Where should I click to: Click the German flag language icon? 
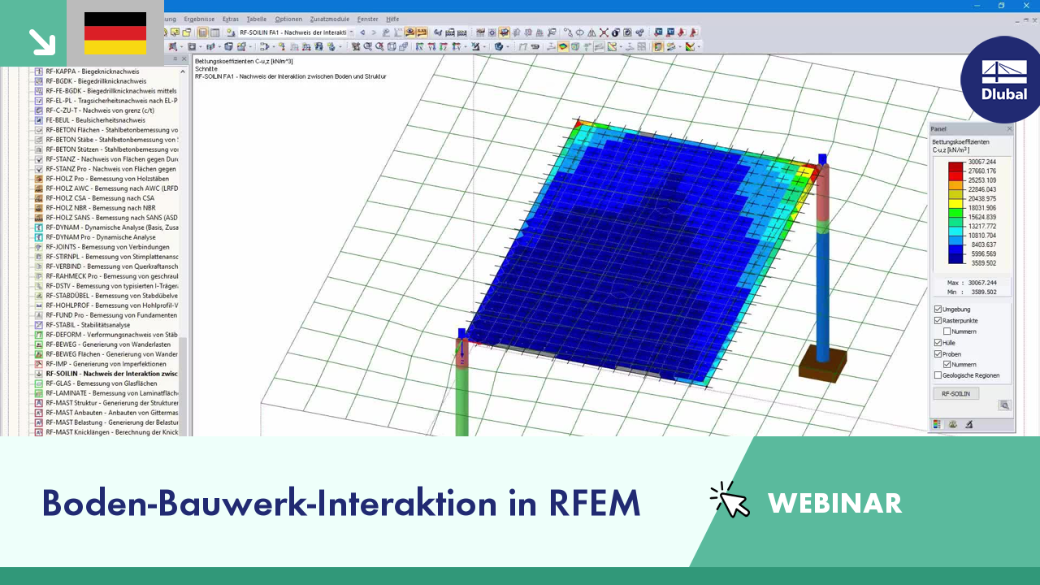pyautogui.click(x=115, y=33)
